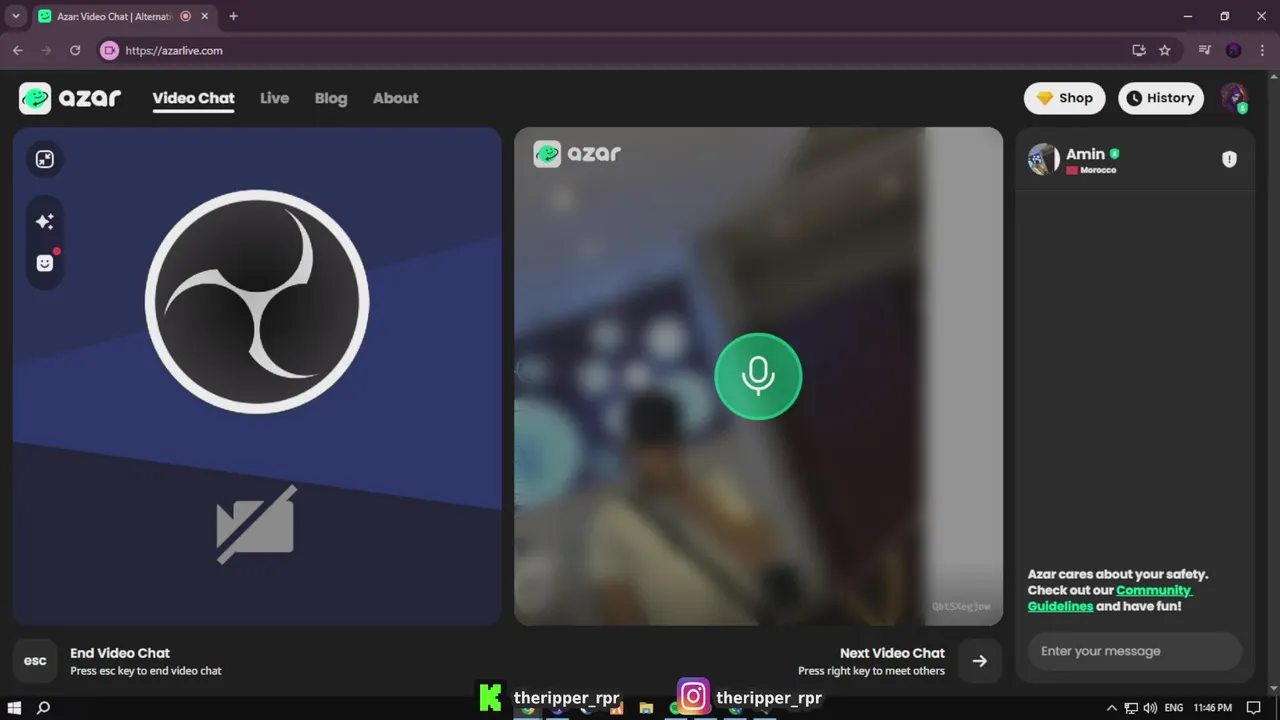Click the ENG language indicator
The image size is (1280, 720).
pyautogui.click(x=1174, y=707)
